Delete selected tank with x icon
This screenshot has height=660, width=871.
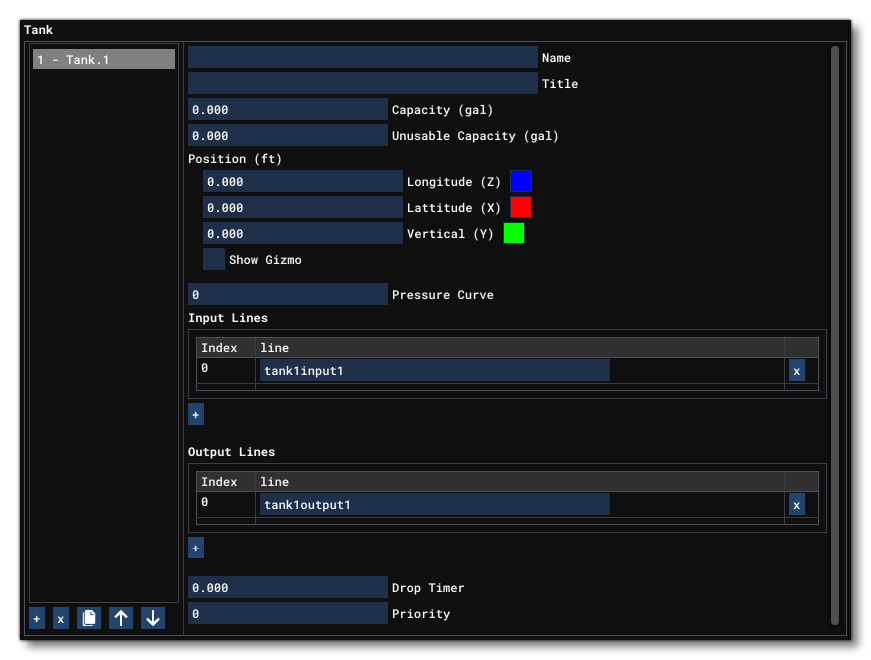coord(61,619)
